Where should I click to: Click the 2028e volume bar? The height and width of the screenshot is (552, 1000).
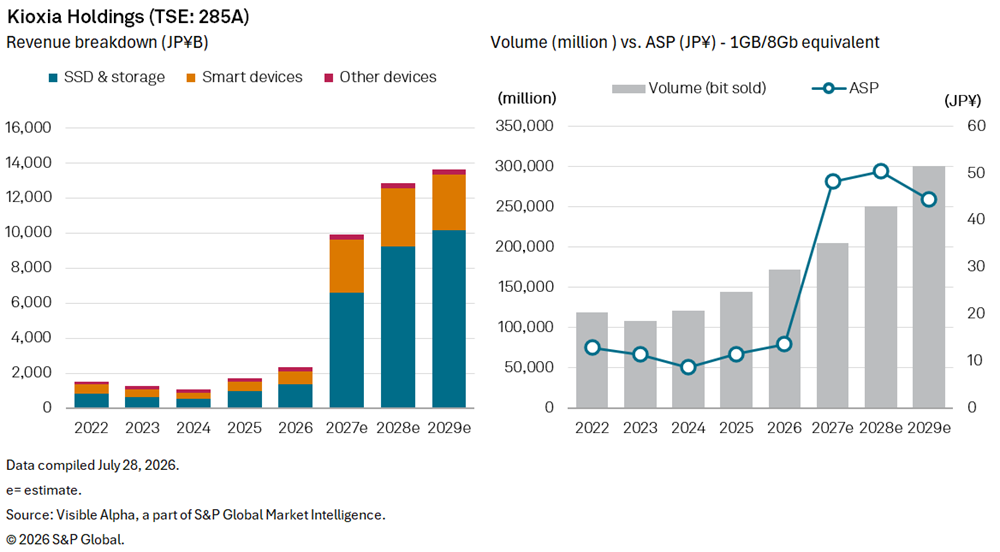tap(881, 307)
